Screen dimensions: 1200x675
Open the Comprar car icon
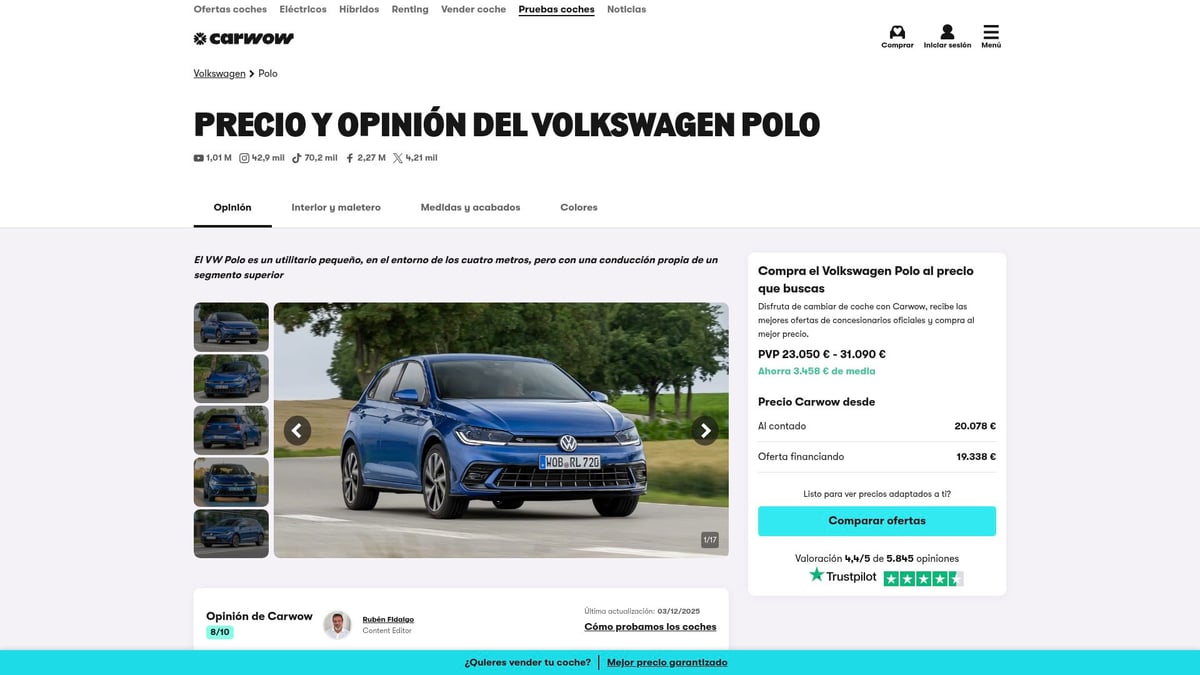coord(897,32)
